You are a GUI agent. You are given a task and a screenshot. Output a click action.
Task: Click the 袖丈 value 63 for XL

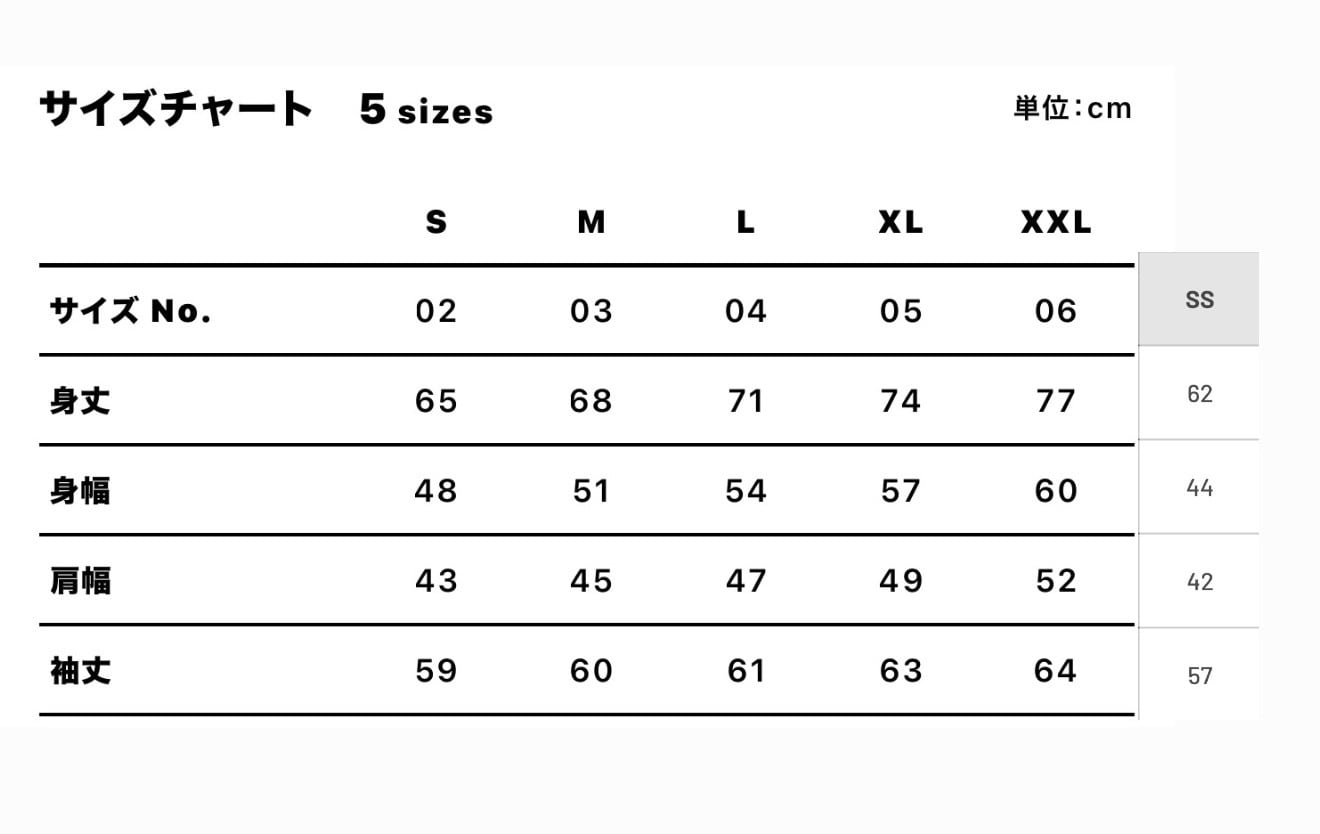click(900, 671)
